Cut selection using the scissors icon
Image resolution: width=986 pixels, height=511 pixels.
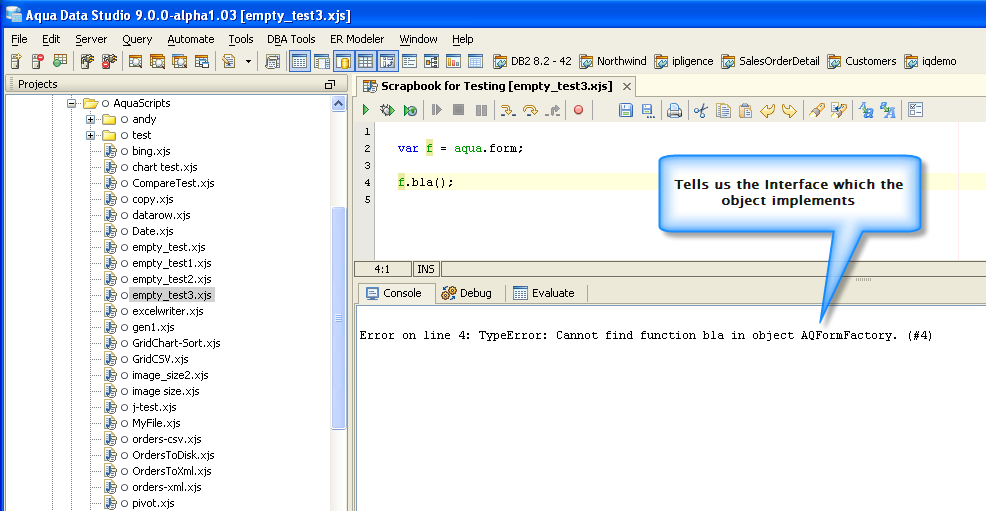(x=701, y=111)
